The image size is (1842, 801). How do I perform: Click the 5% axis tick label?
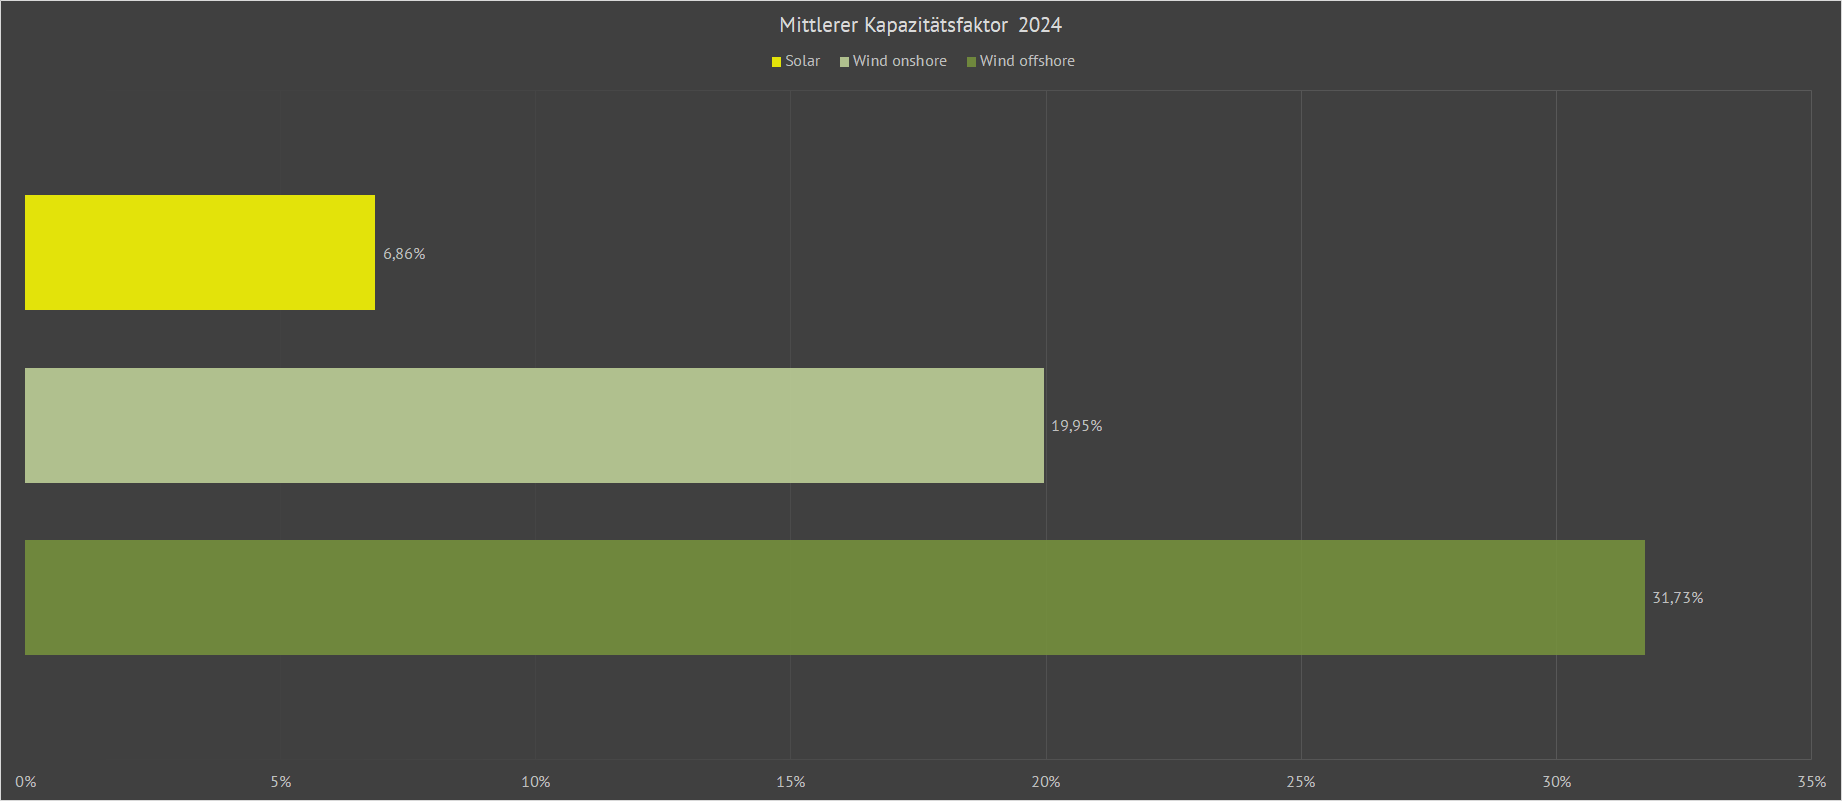tap(281, 782)
